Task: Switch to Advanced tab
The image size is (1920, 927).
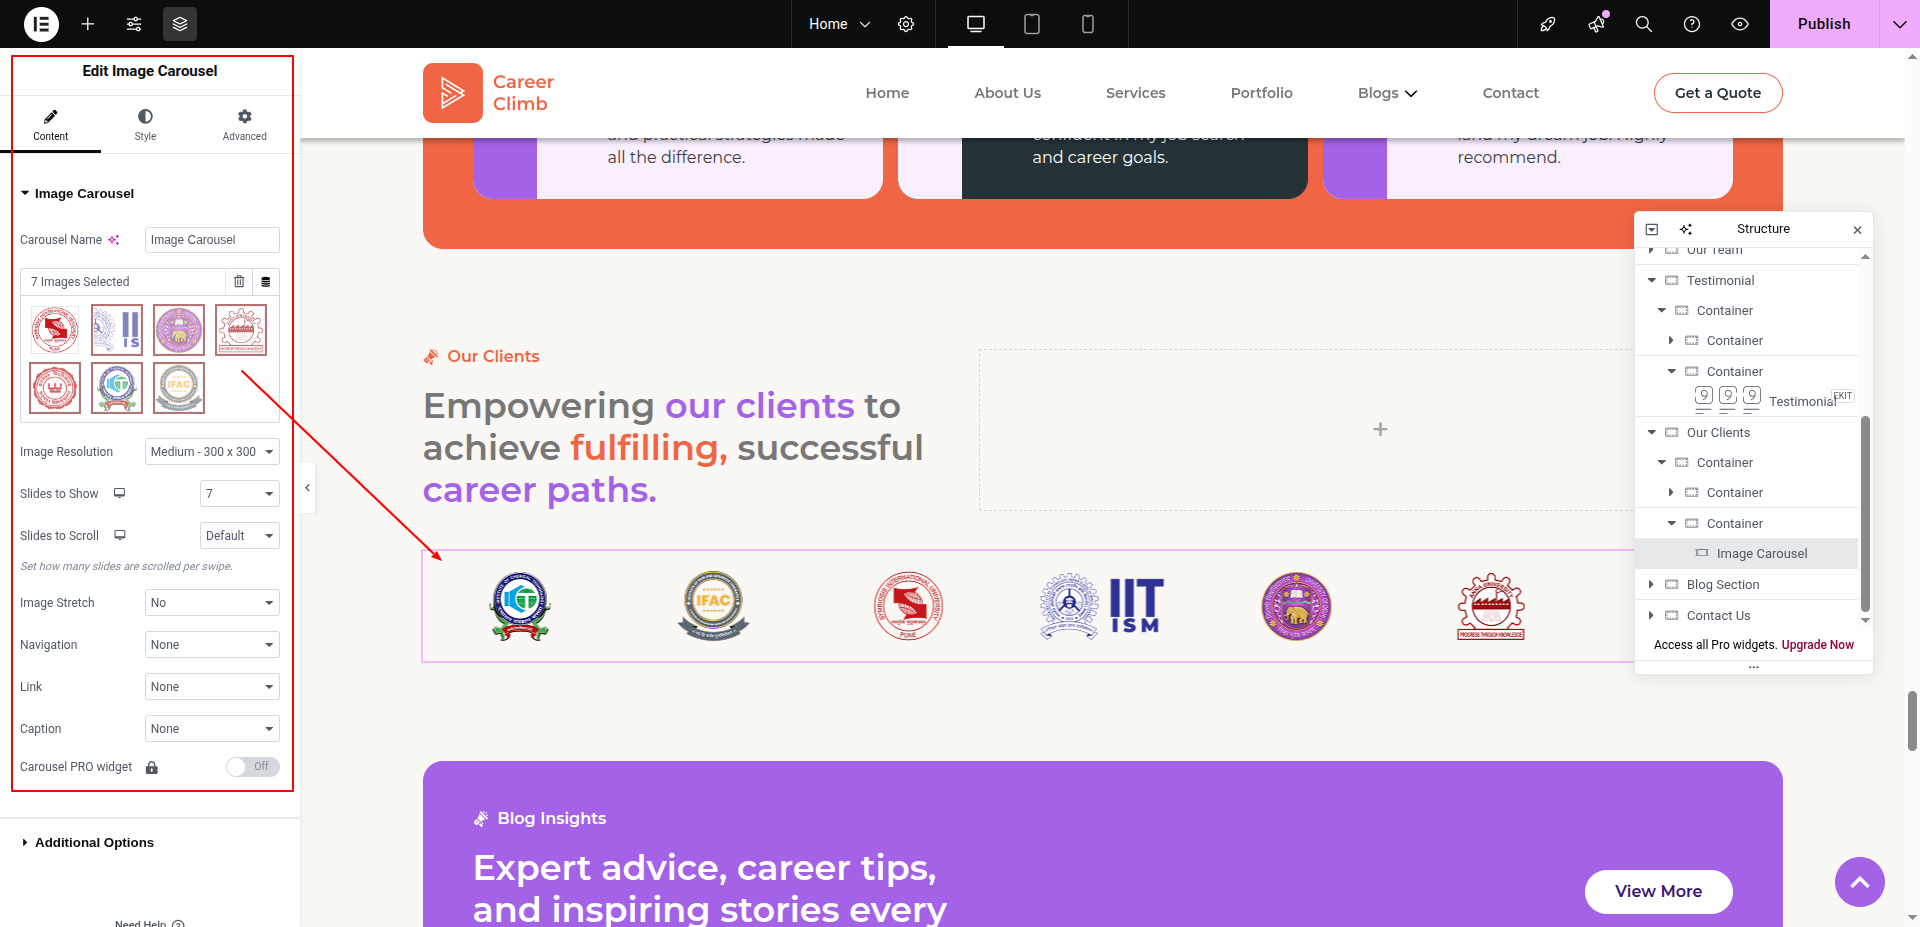Action: [x=245, y=125]
